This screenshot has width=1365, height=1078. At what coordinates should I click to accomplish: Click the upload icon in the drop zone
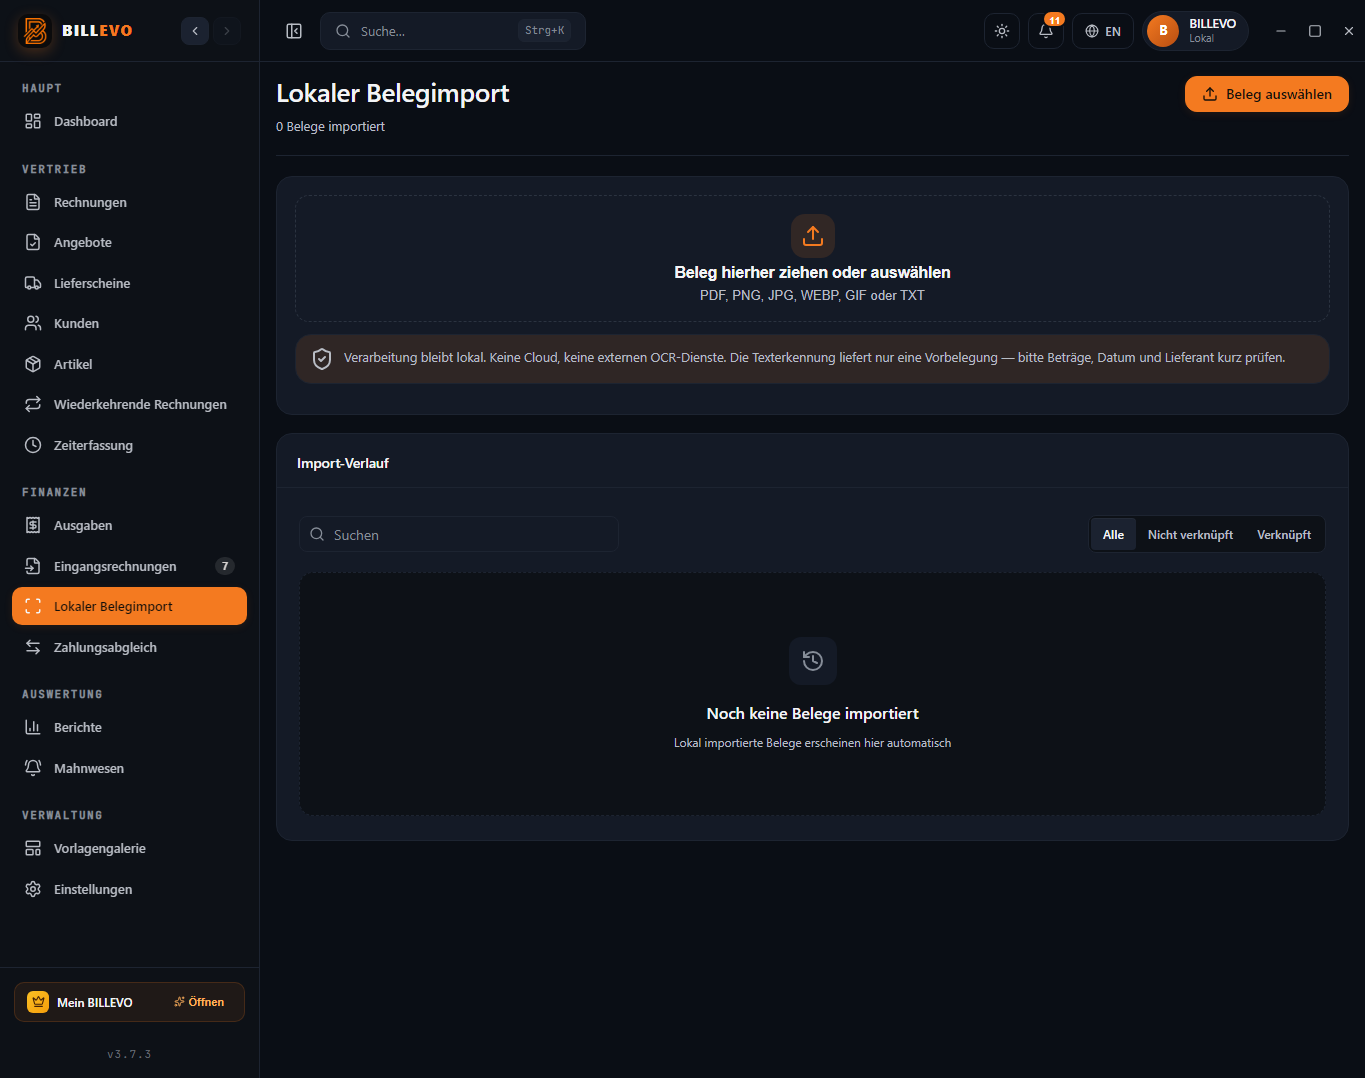point(813,236)
